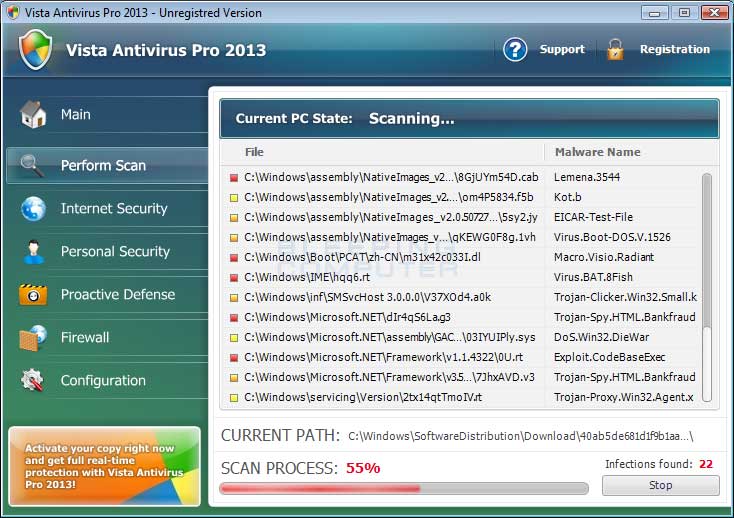Screen dimensions: 734x518
Task: Go to Internet Security
Action: pyautogui.click(x=108, y=208)
